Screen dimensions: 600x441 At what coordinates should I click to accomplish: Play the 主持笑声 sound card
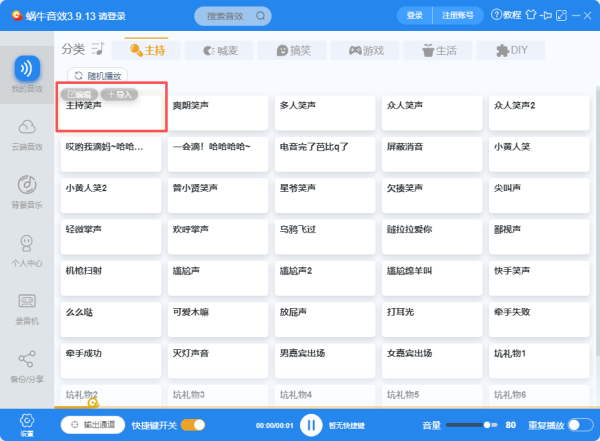tap(111, 113)
